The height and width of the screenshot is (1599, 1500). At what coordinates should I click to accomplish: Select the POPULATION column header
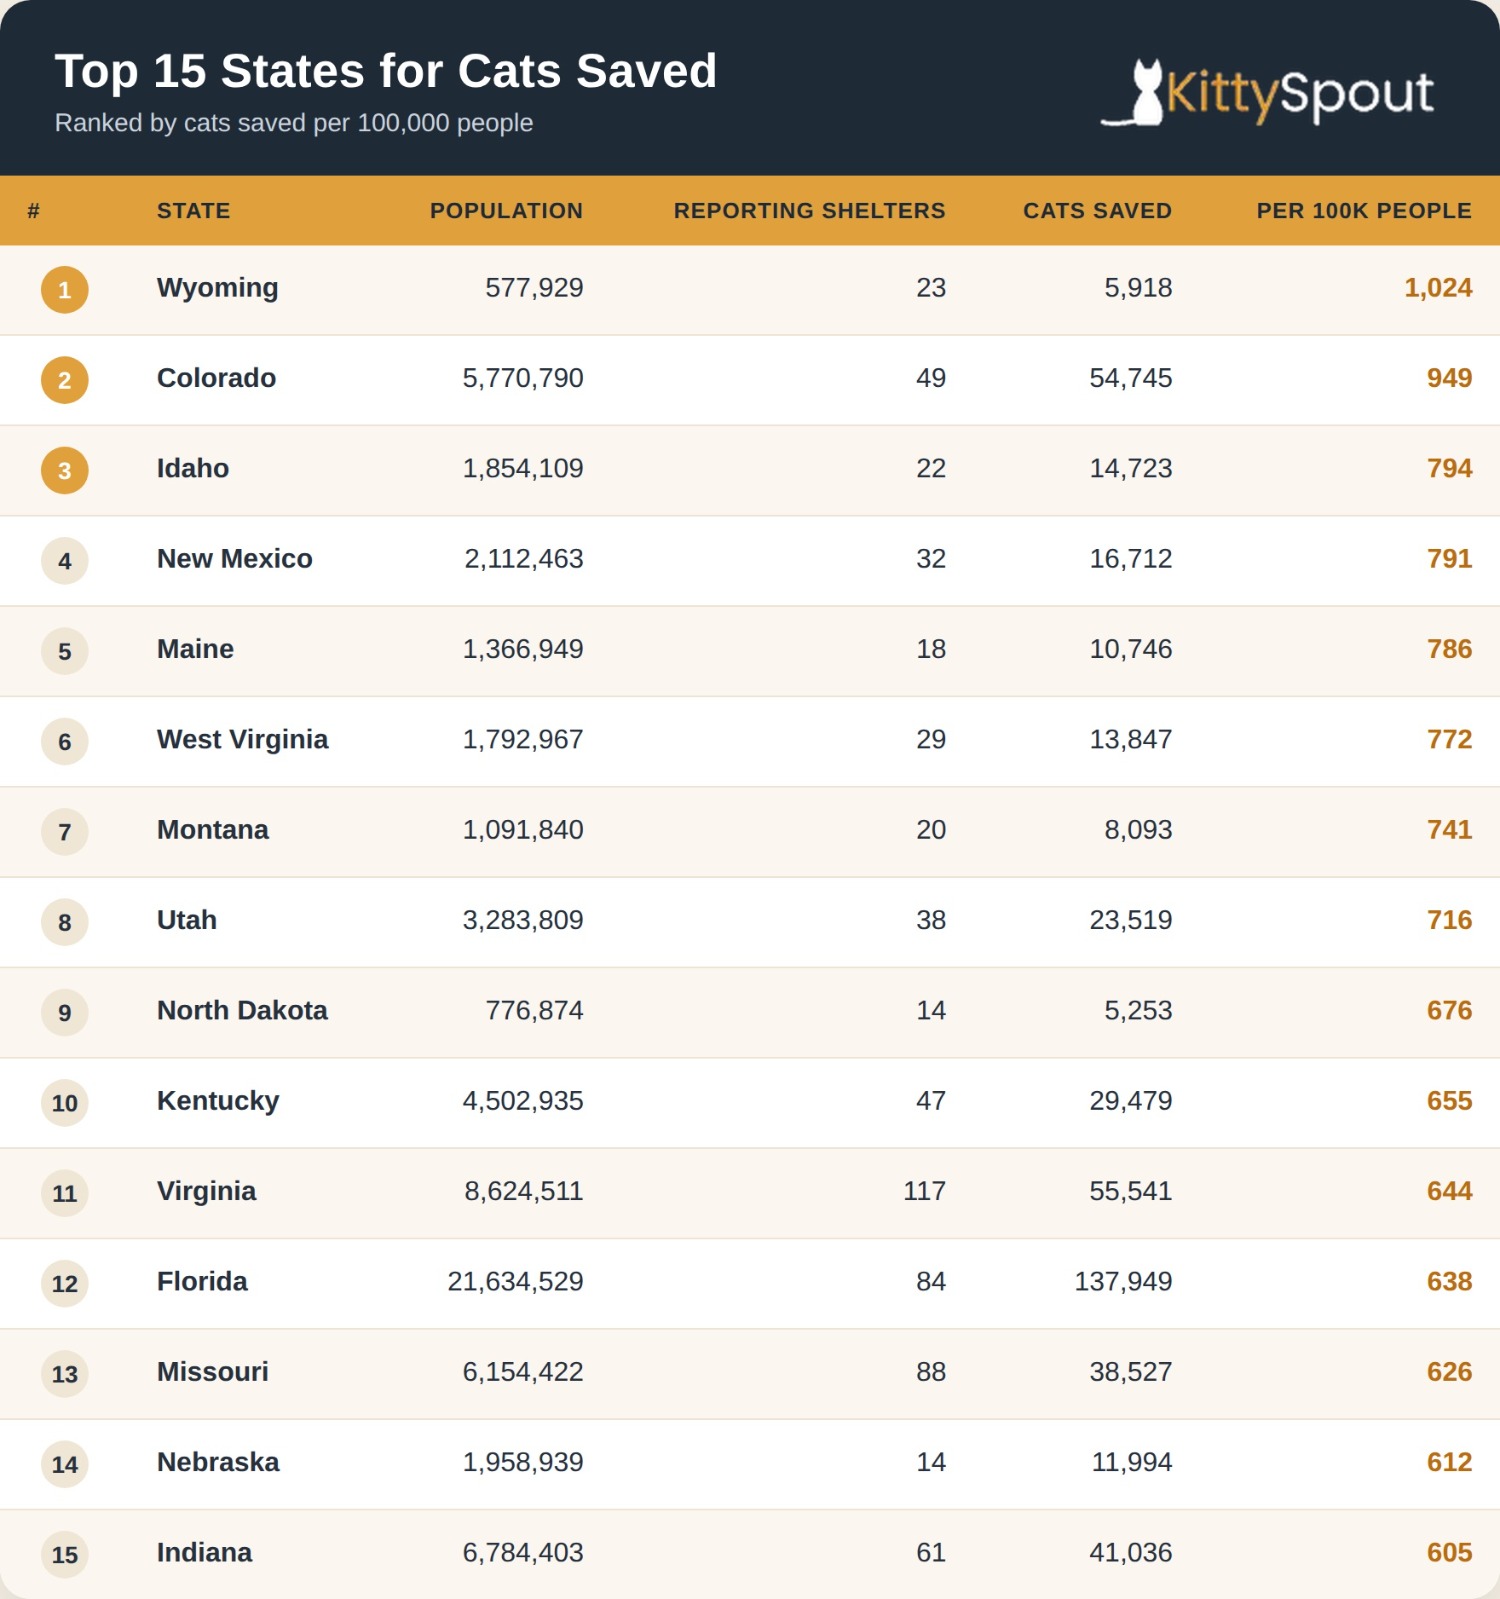[507, 211]
